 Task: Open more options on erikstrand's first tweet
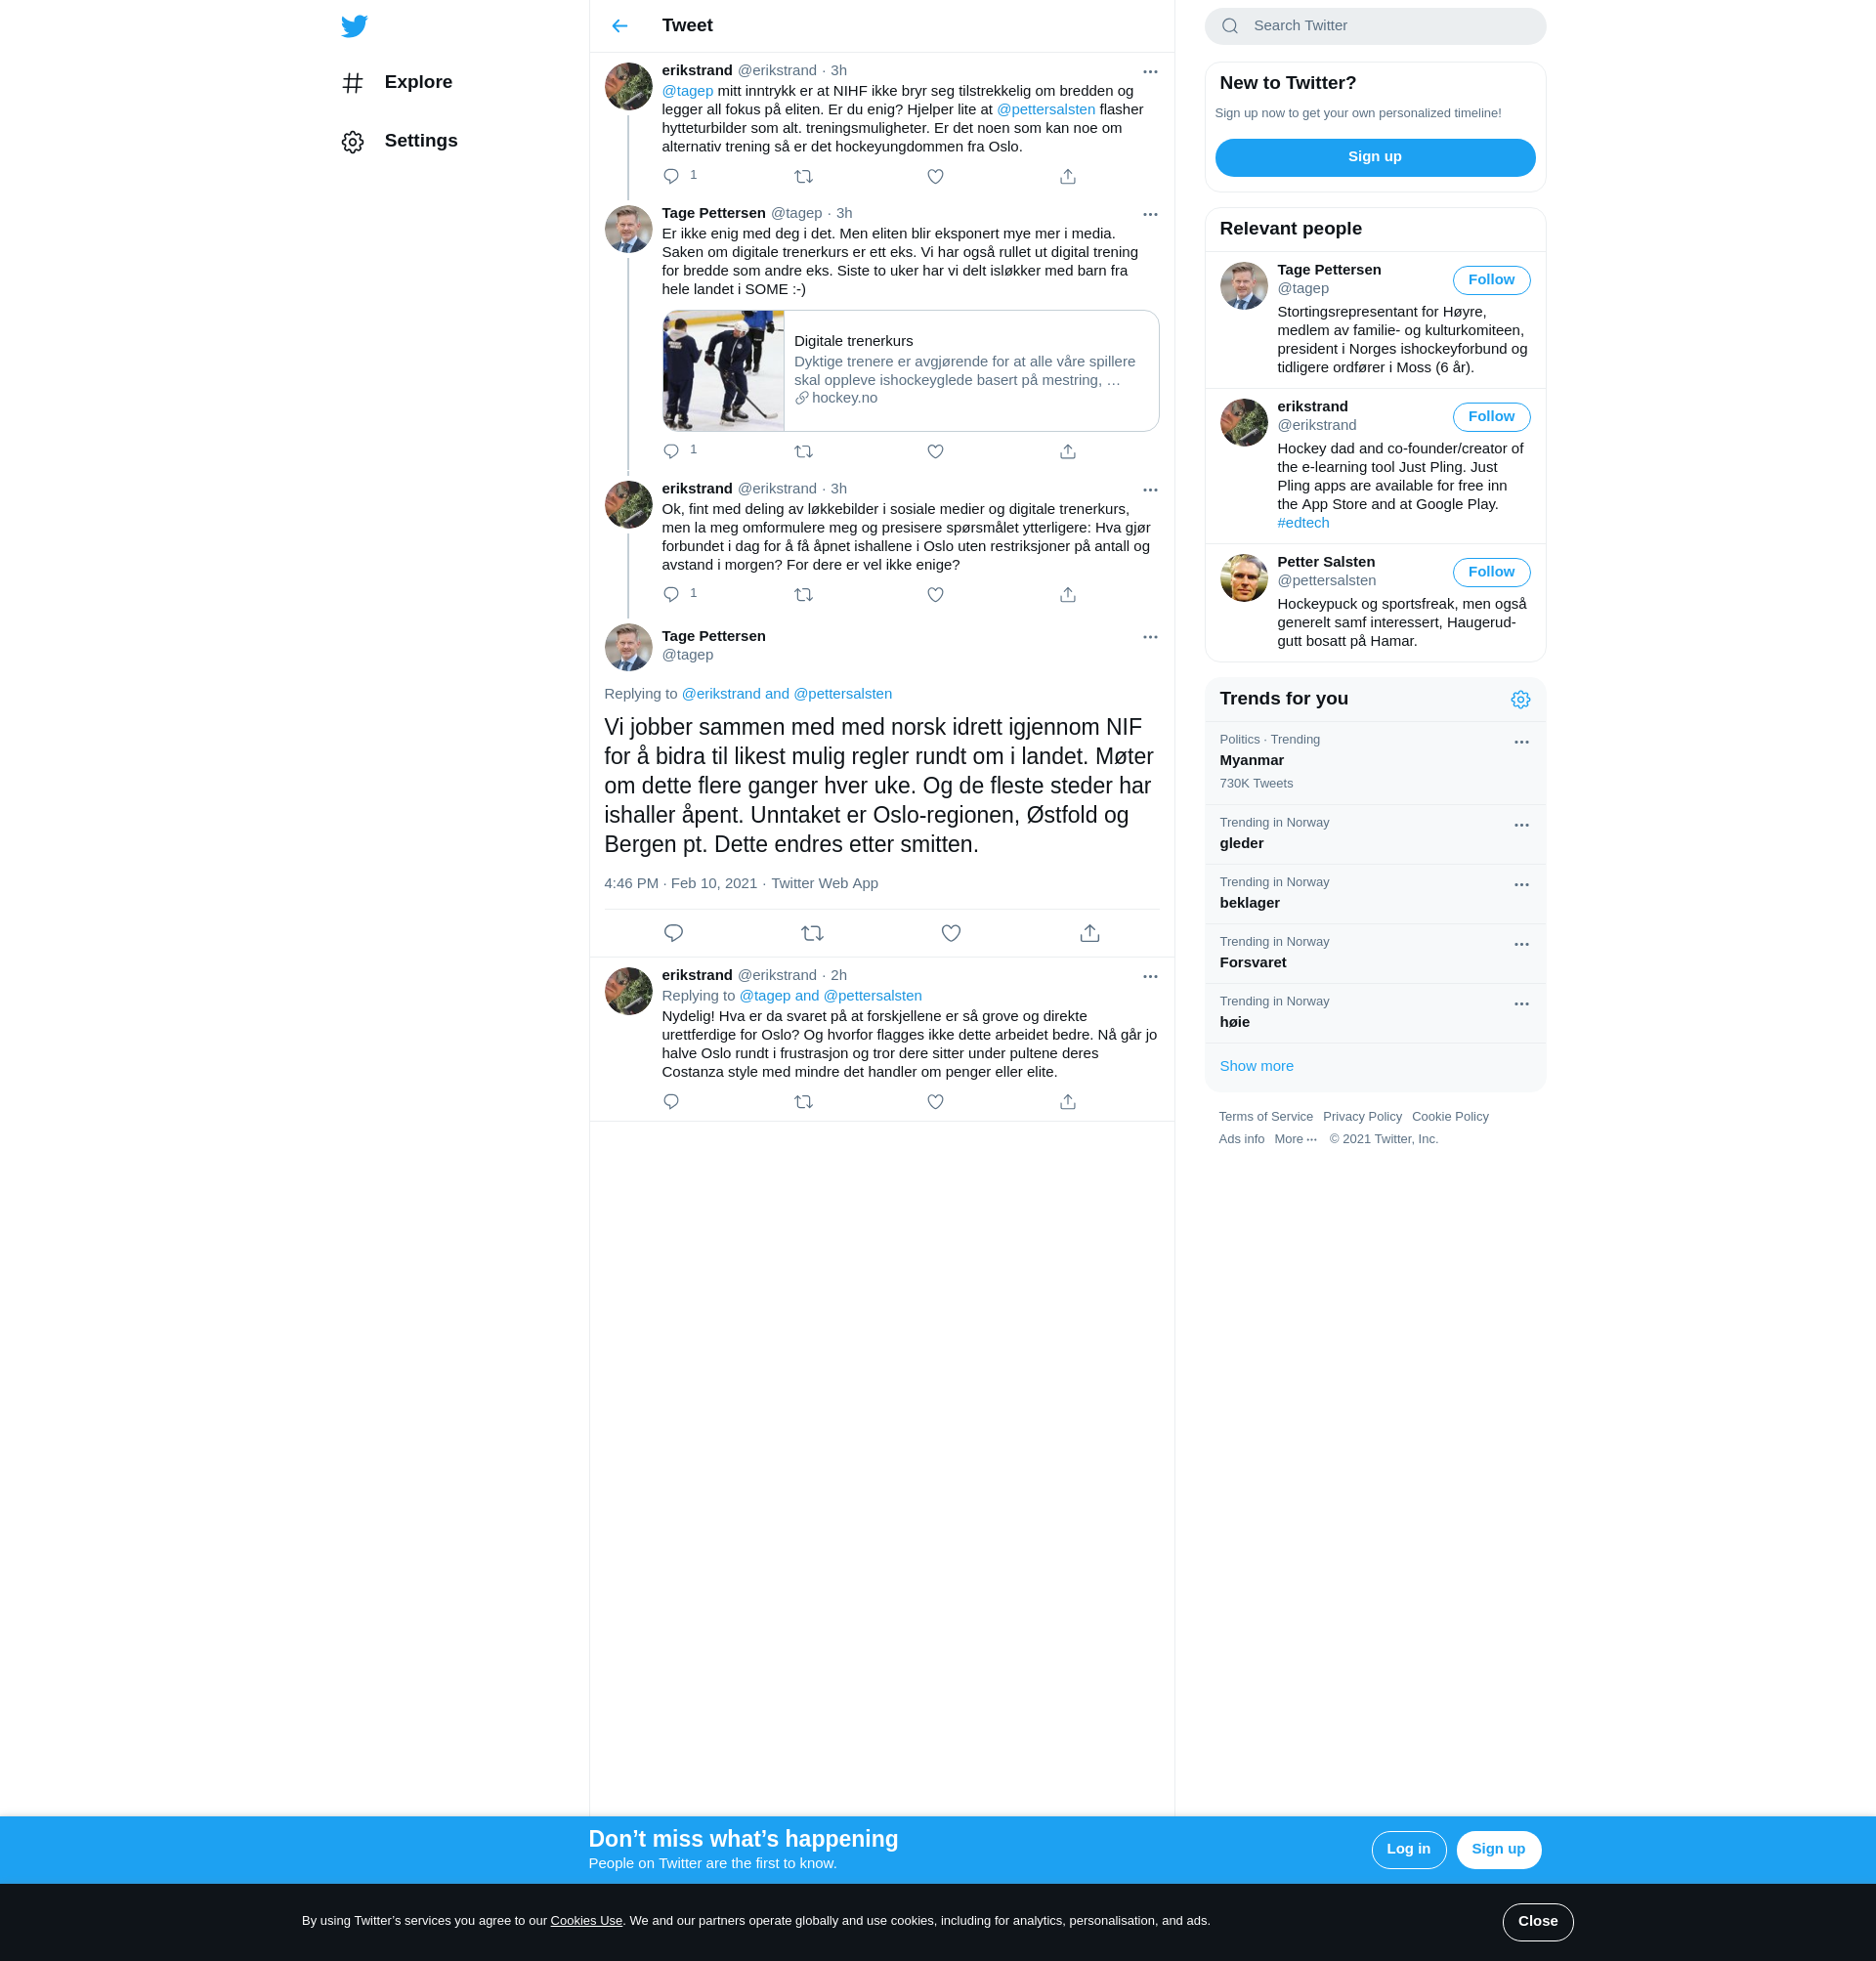(x=1150, y=71)
